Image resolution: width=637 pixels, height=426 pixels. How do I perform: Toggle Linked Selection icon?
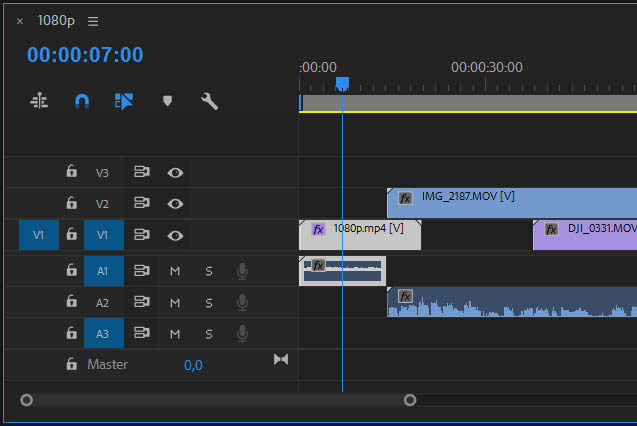point(124,101)
